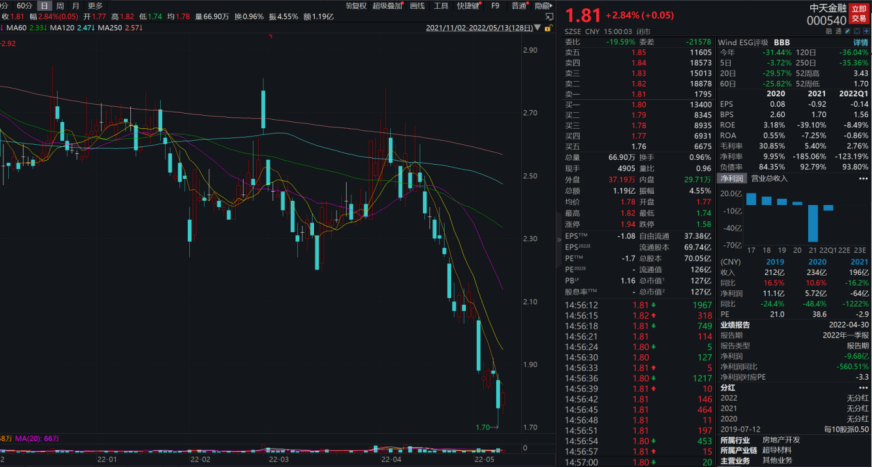This screenshot has width=872, height=468.
Task: Click 立即交易 red trade button
Action: (x=859, y=13)
